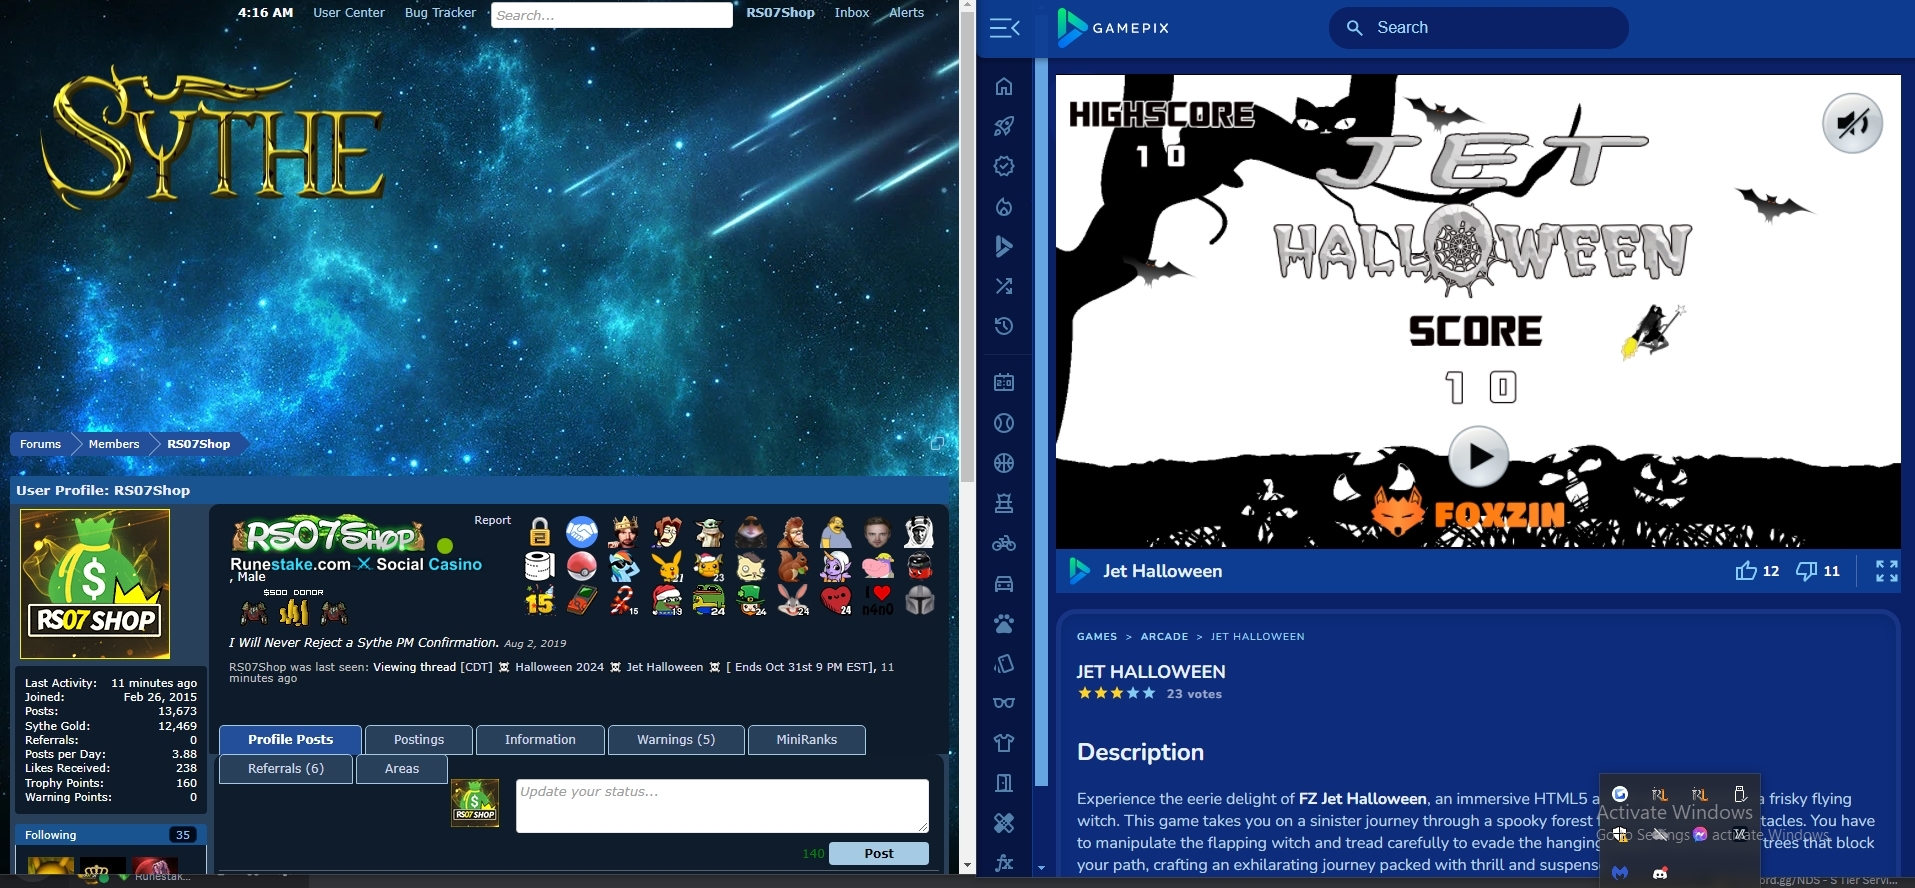Open Malwarebytes from the system tray

pos(1620,873)
